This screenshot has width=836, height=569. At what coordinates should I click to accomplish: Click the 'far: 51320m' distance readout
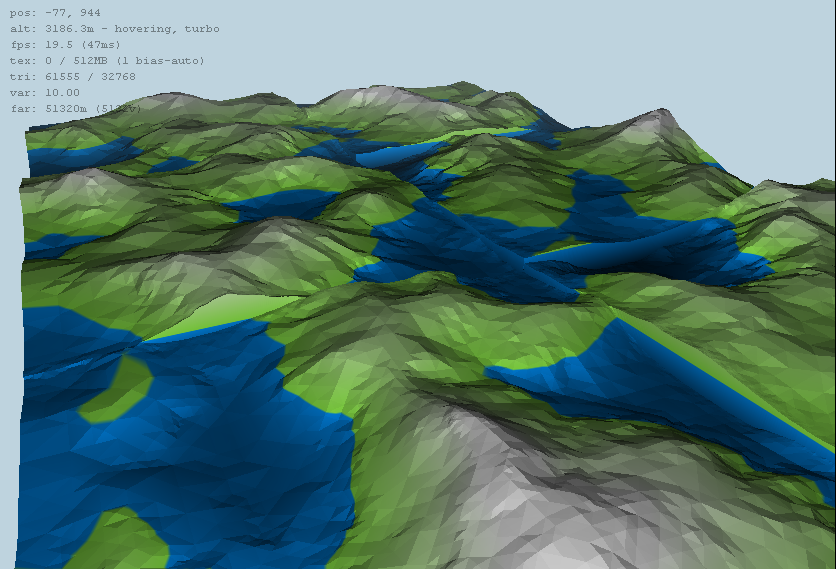60,108
